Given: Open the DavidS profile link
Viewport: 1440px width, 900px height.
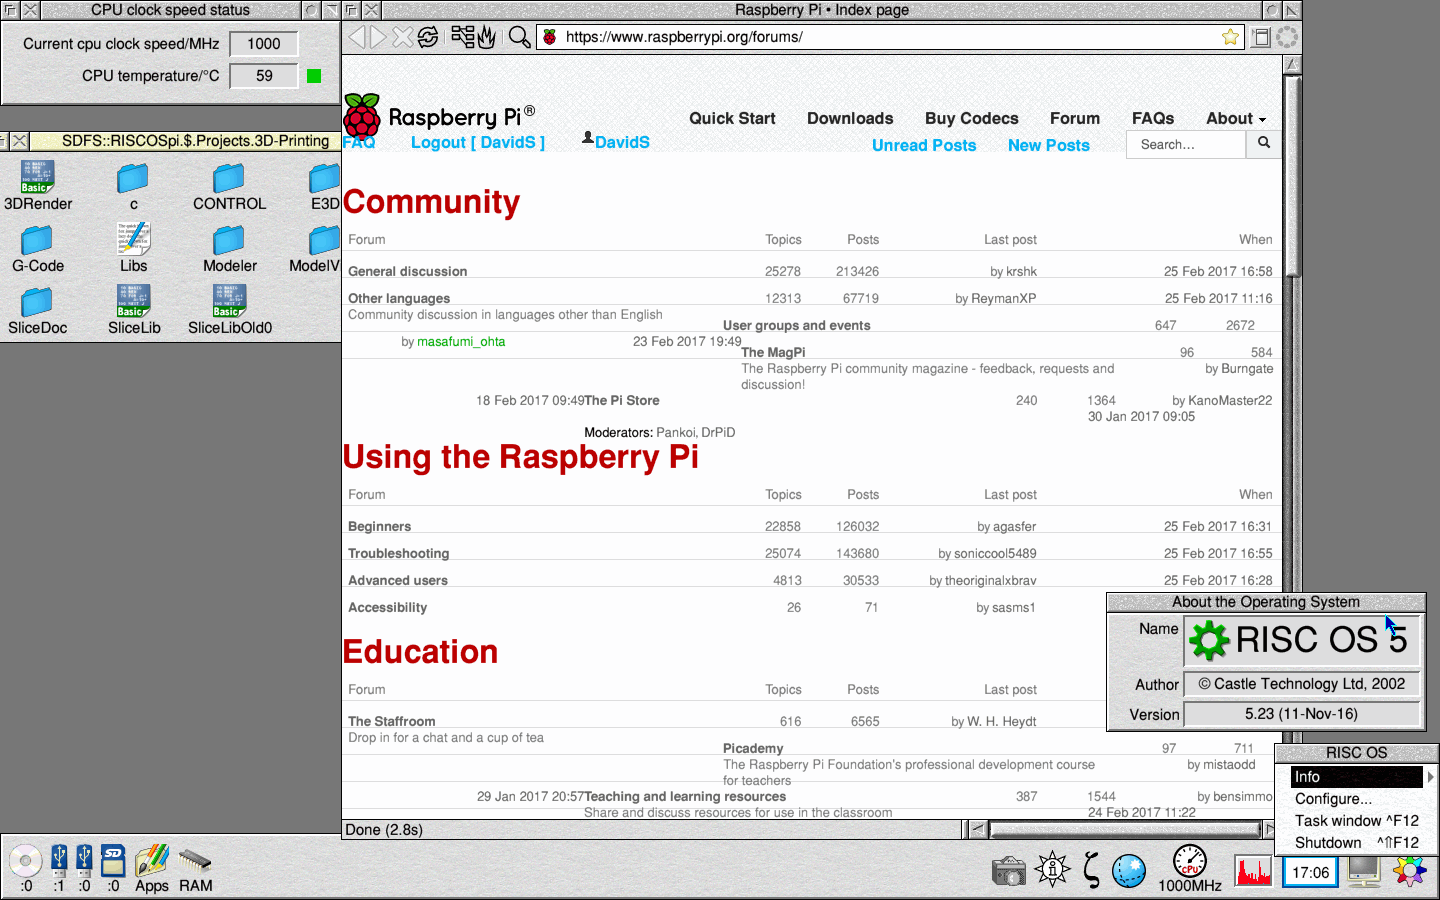Looking at the screenshot, I should click(622, 142).
